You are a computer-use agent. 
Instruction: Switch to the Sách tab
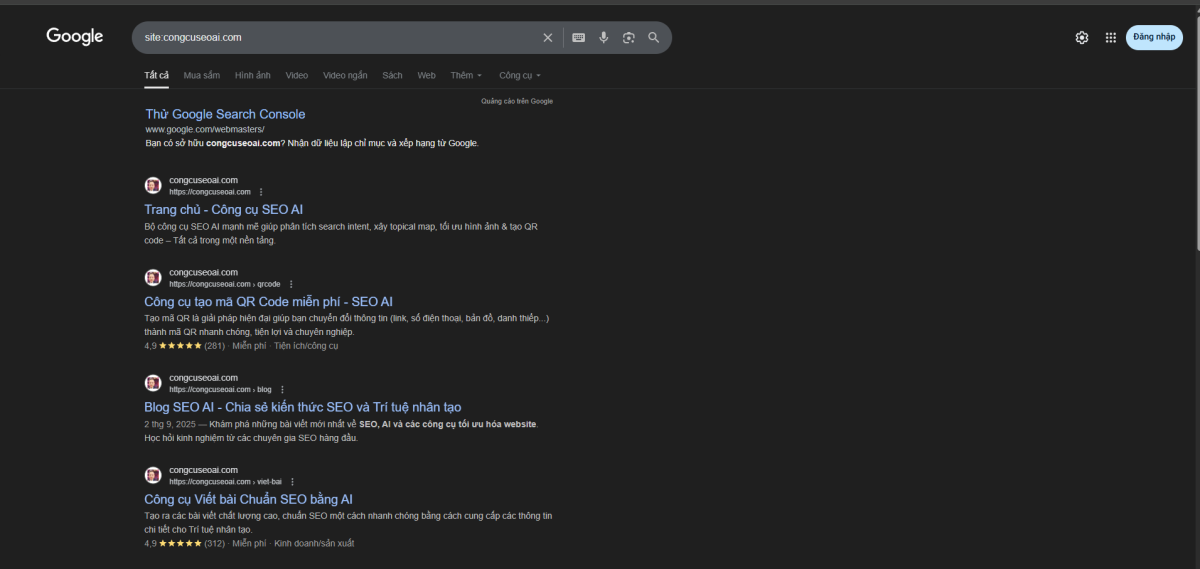(392, 75)
